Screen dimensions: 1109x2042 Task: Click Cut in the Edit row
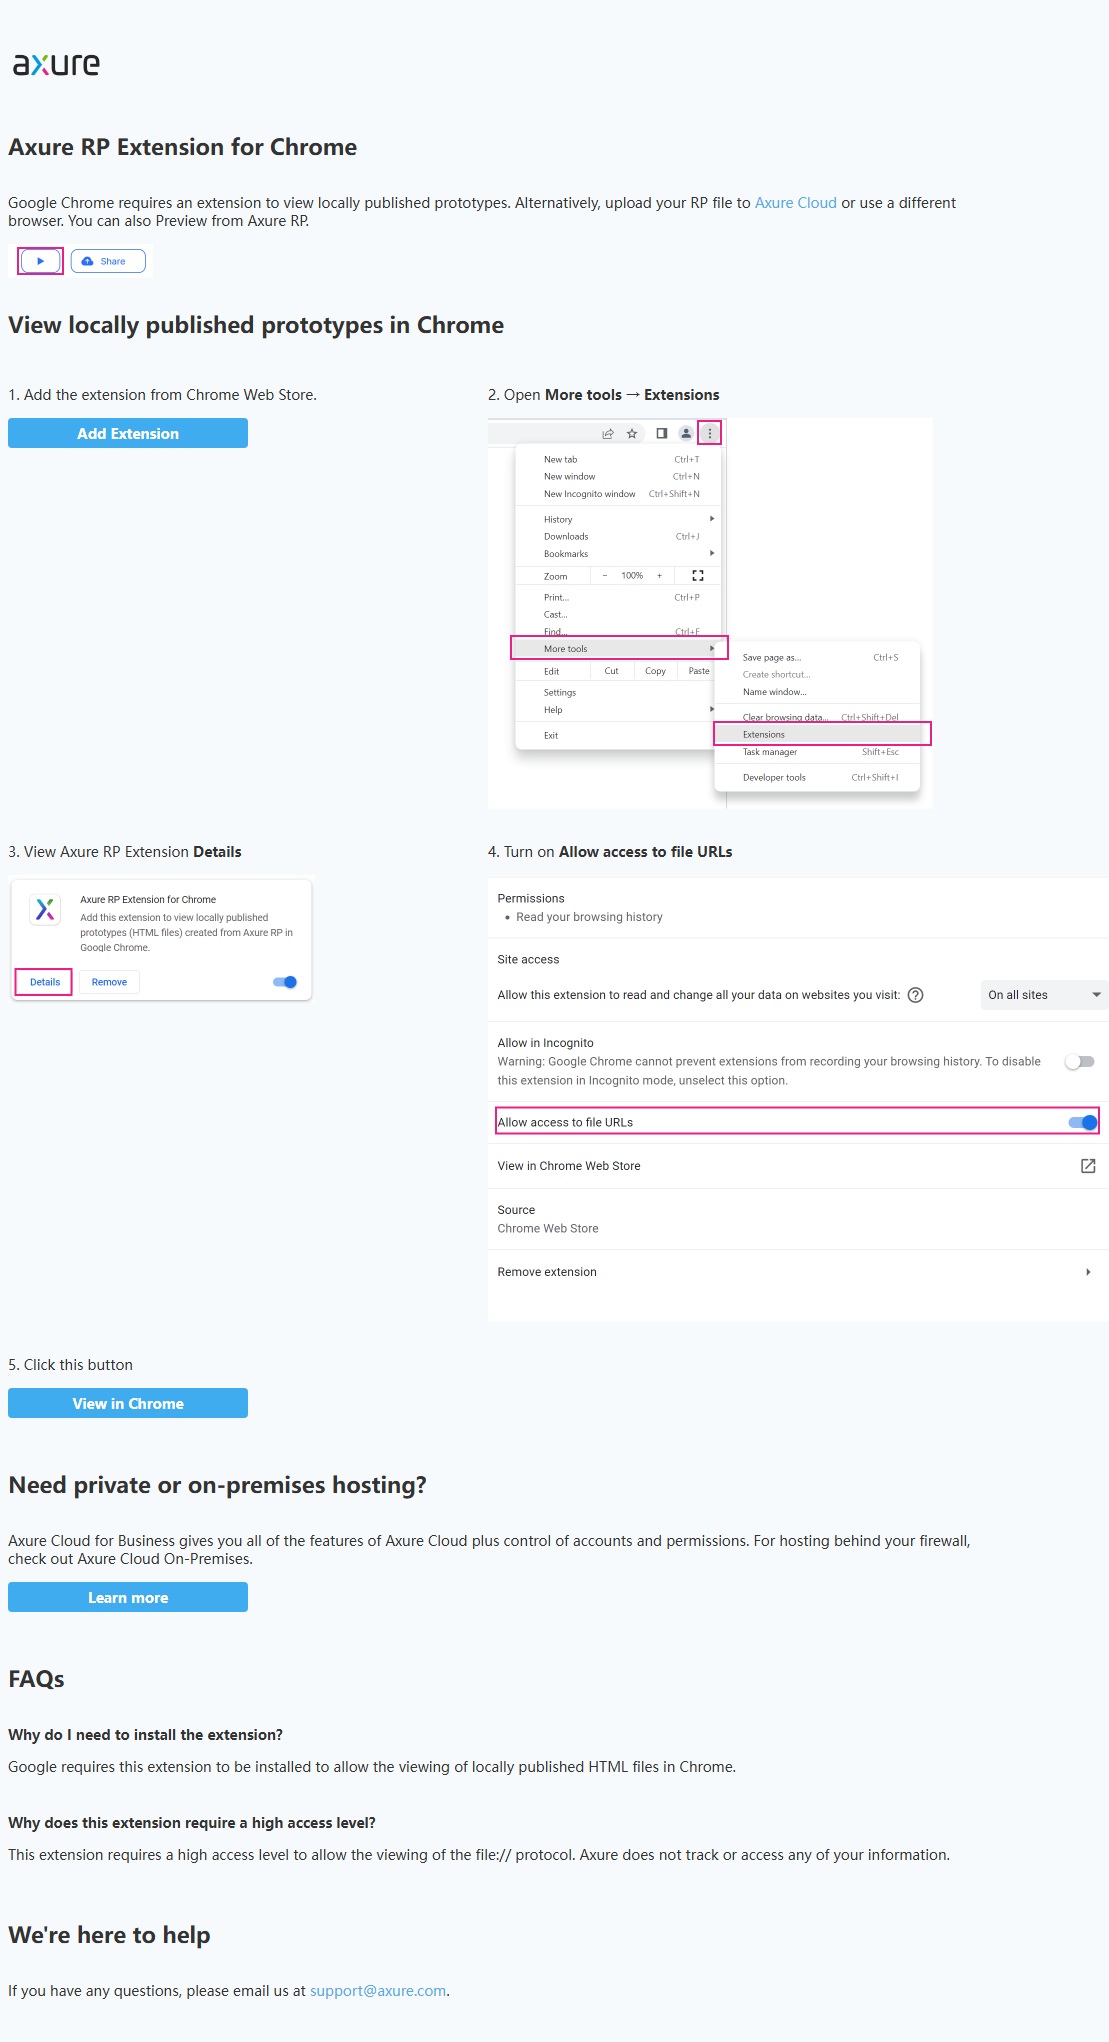611,671
